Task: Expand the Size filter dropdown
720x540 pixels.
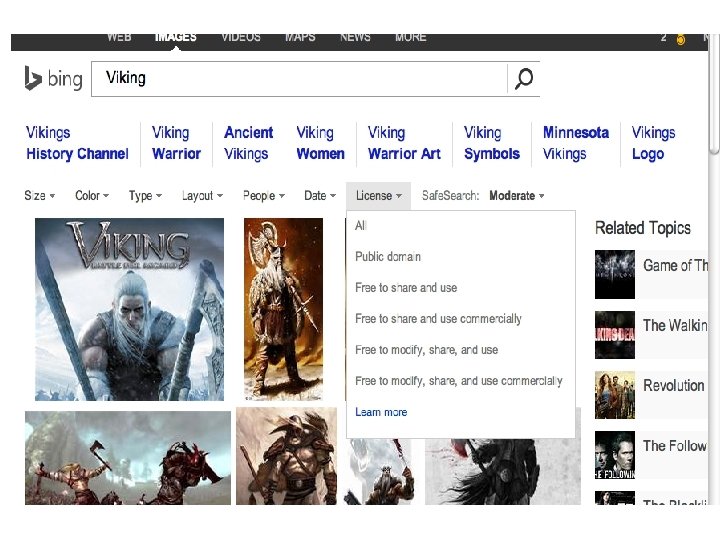Action: [39, 196]
